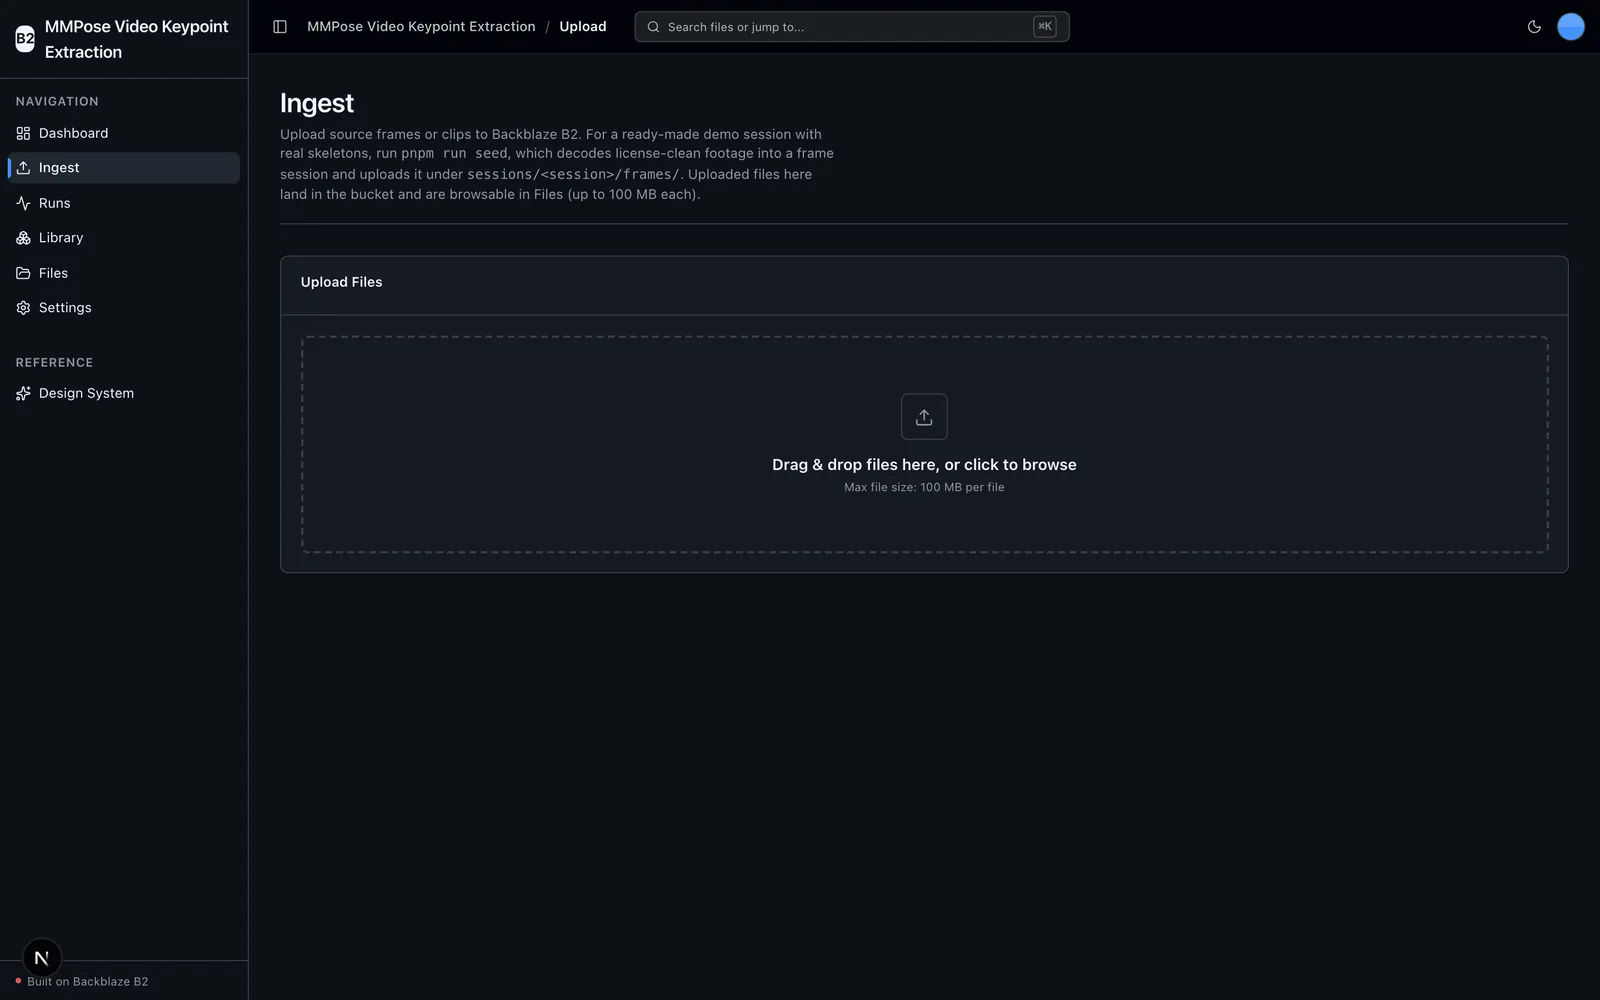The image size is (1600, 1000).
Task: Focus the Search files or jump to field
Action: (852, 27)
